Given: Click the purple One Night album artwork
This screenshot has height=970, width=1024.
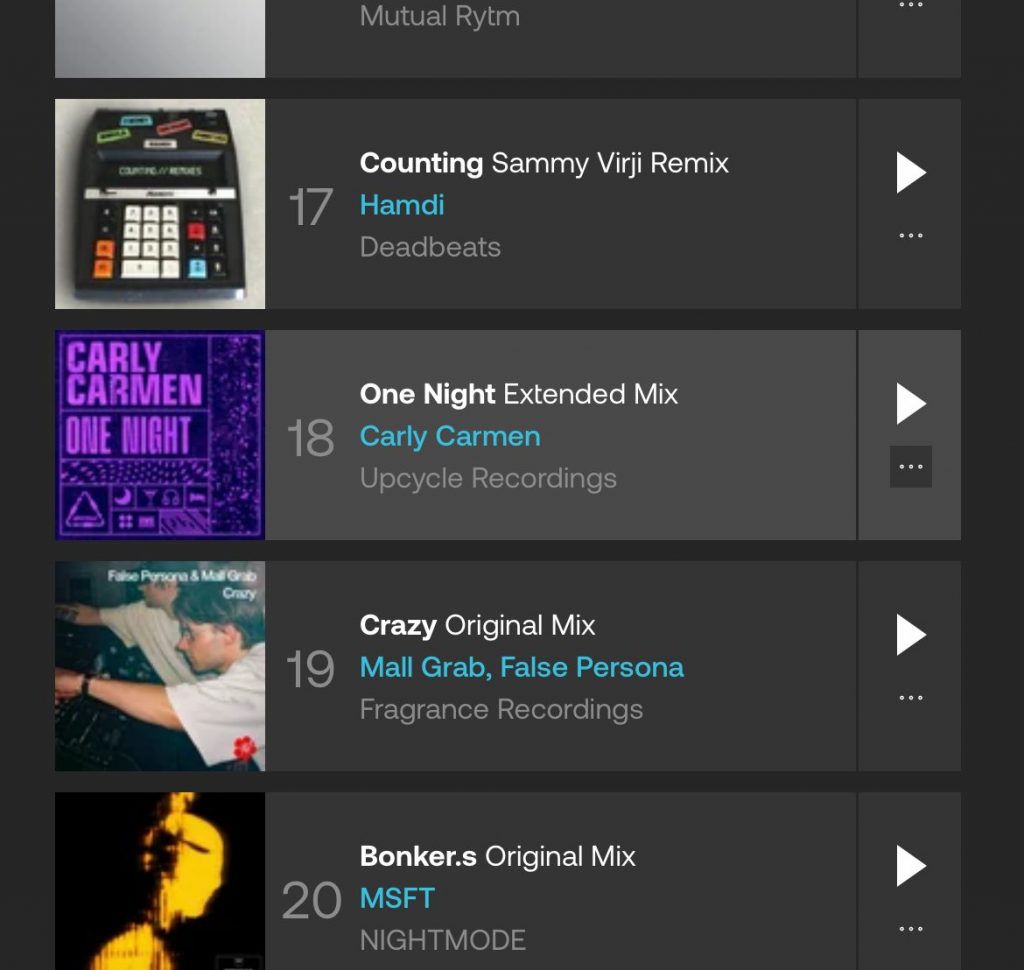Looking at the screenshot, I should (x=160, y=435).
